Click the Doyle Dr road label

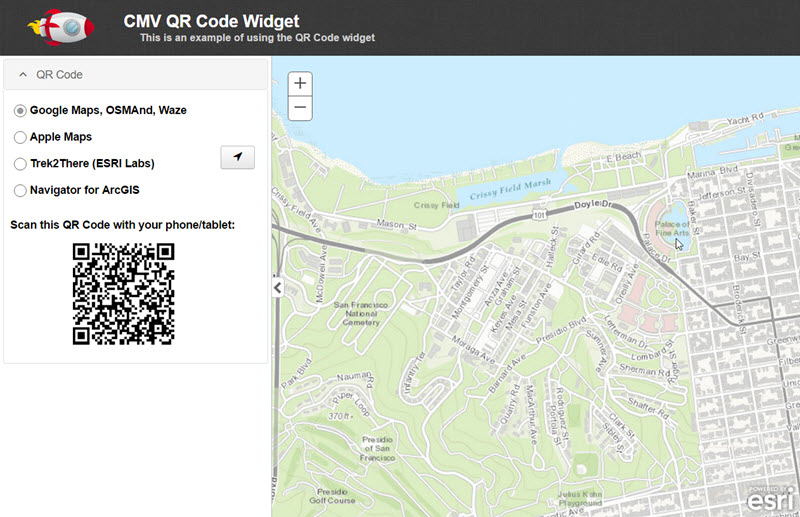(x=593, y=204)
